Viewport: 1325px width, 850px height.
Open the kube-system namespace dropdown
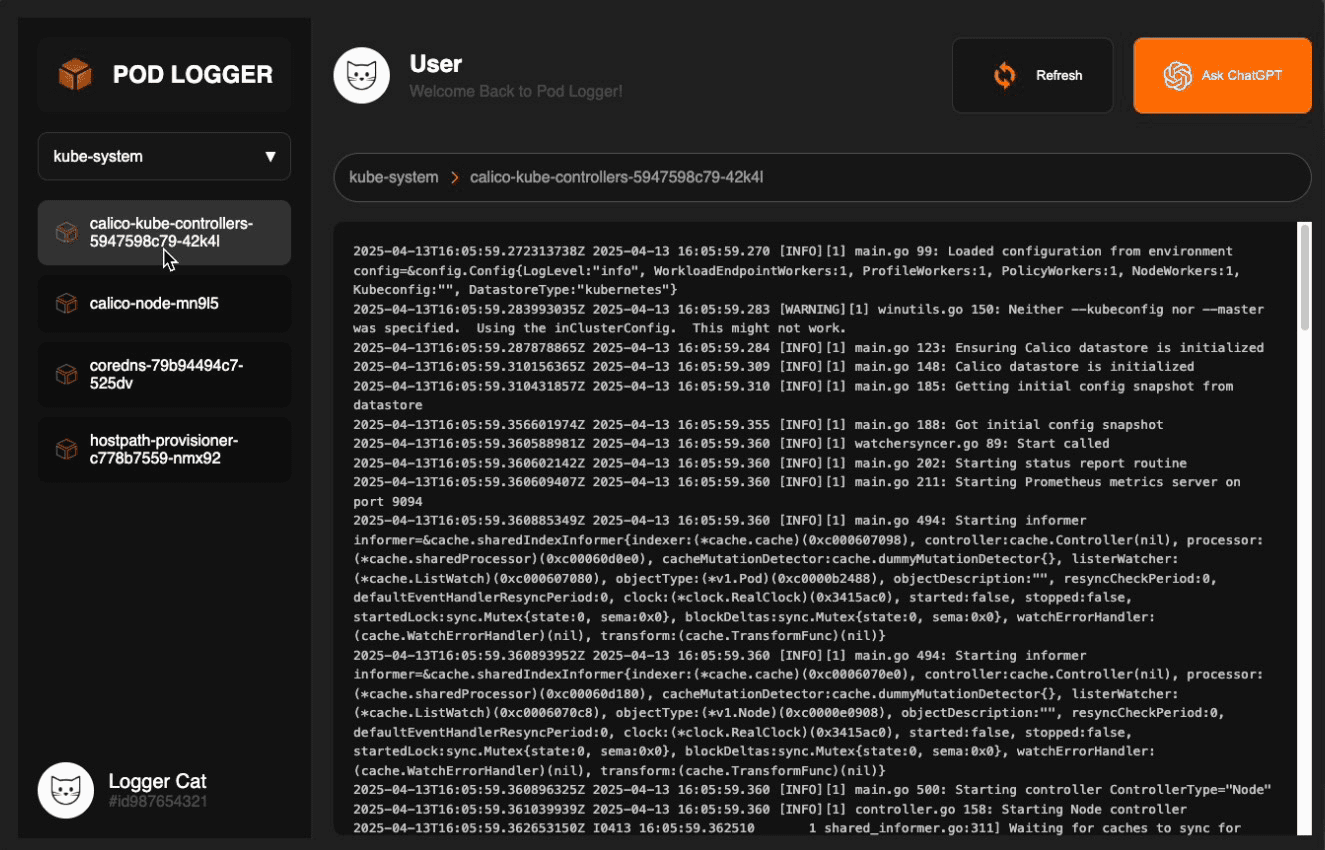(163, 156)
